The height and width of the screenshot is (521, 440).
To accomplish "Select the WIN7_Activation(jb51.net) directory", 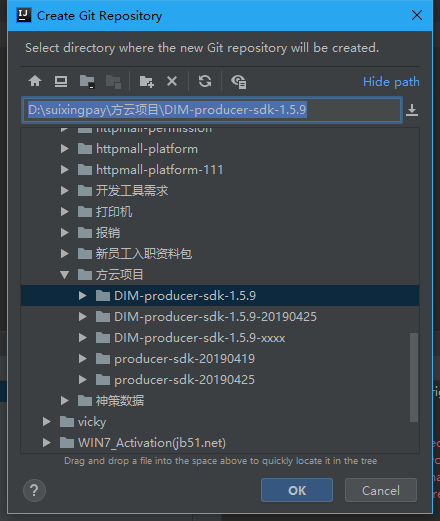I will coord(220,443).
